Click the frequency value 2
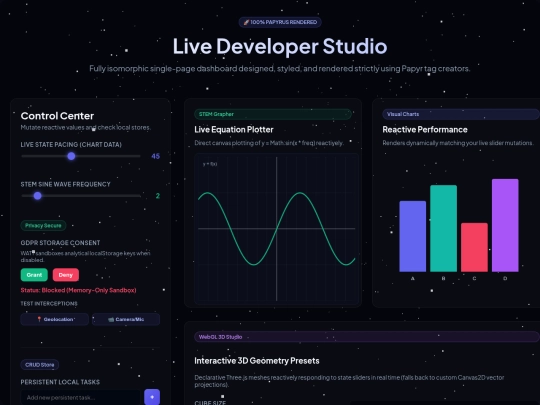 coord(158,196)
